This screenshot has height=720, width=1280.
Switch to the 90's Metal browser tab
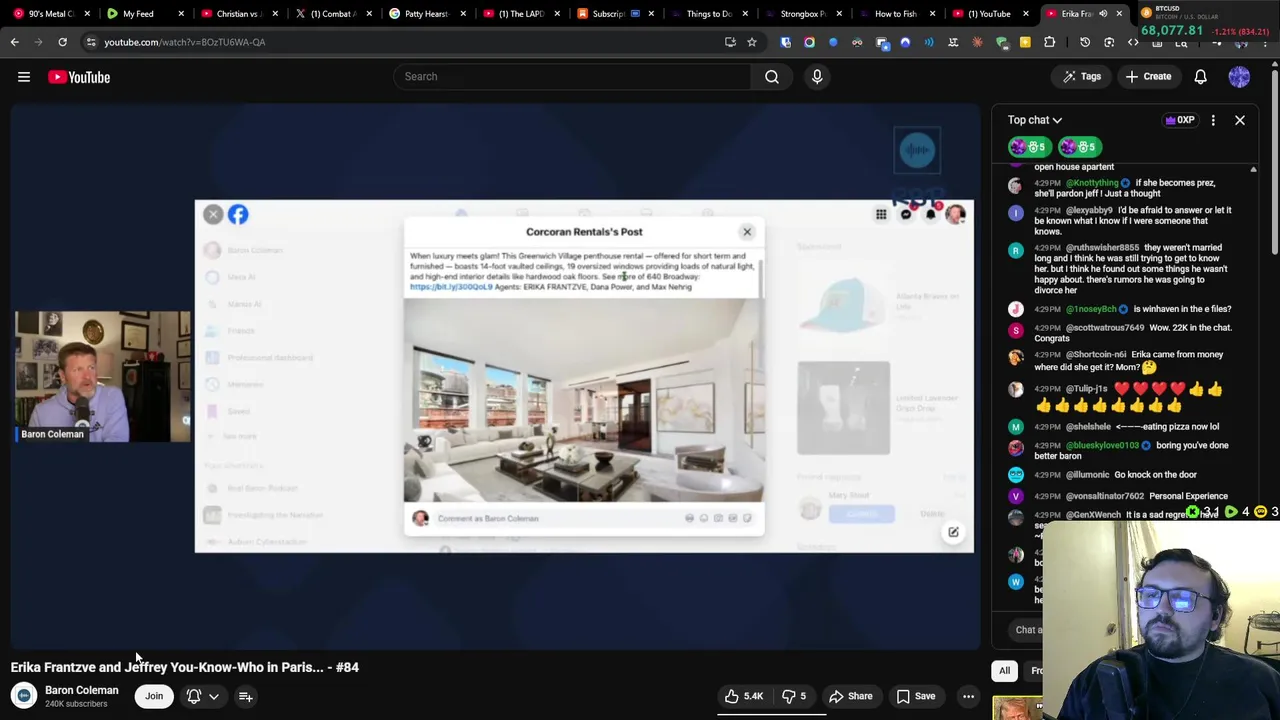[x=50, y=14]
